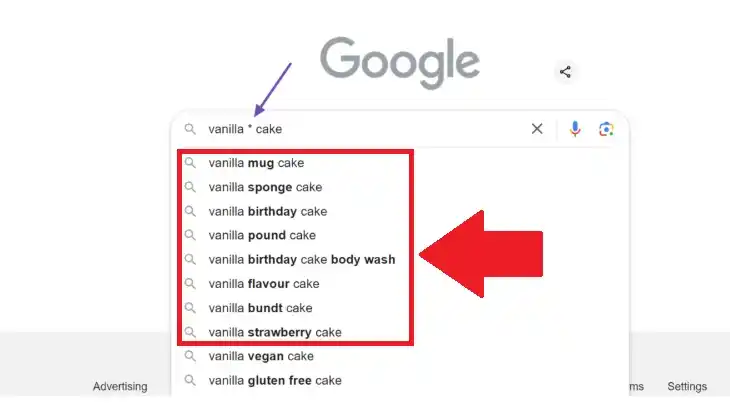730x410 pixels.
Task: Click the share icon beside Google logo
Action: click(x=566, y=71)
